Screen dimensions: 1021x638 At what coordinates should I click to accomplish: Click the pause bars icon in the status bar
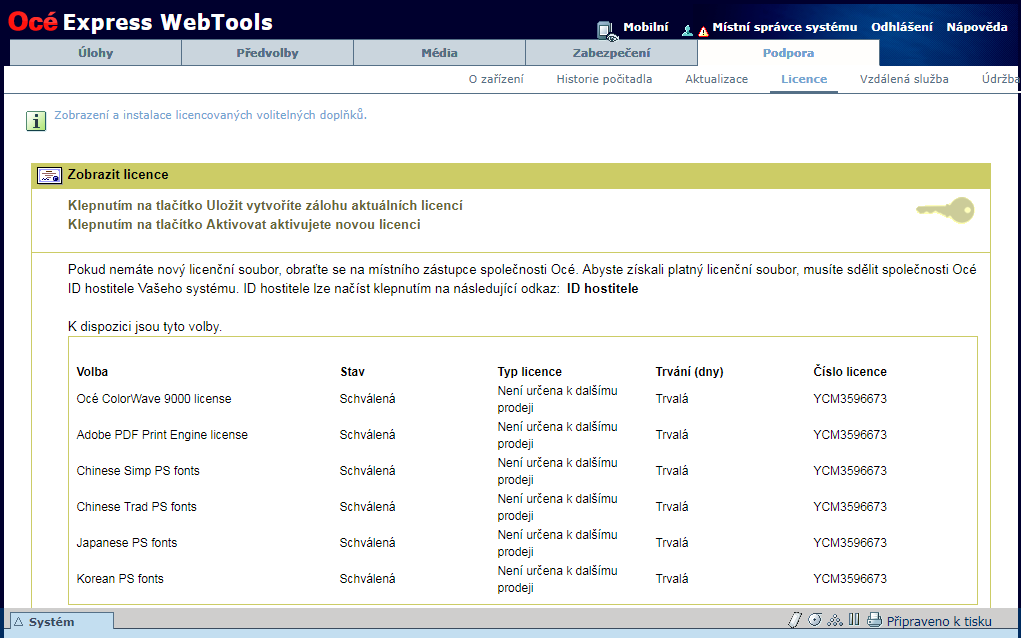coord(854,619)
